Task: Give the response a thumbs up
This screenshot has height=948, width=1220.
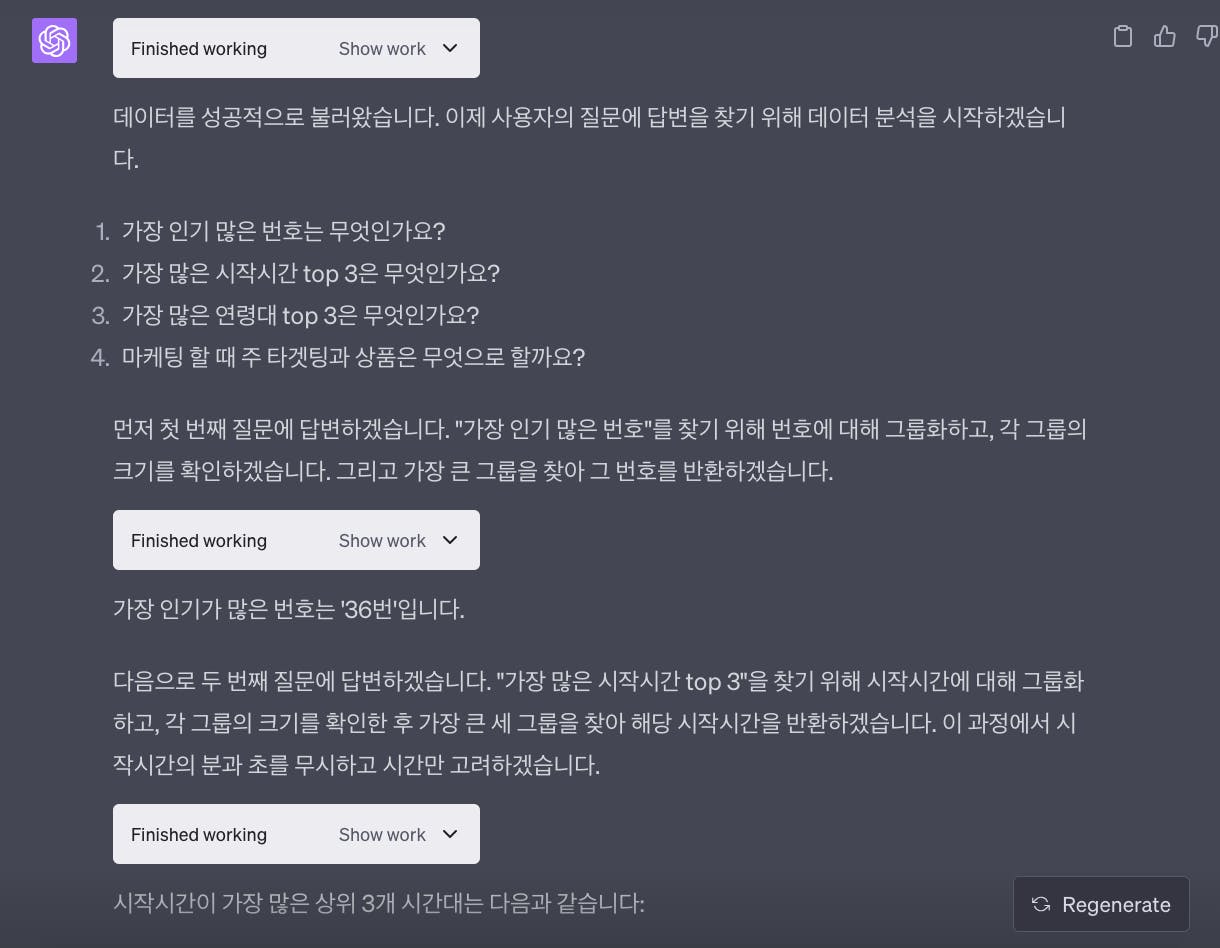Action: click(x=1164, y=37)
